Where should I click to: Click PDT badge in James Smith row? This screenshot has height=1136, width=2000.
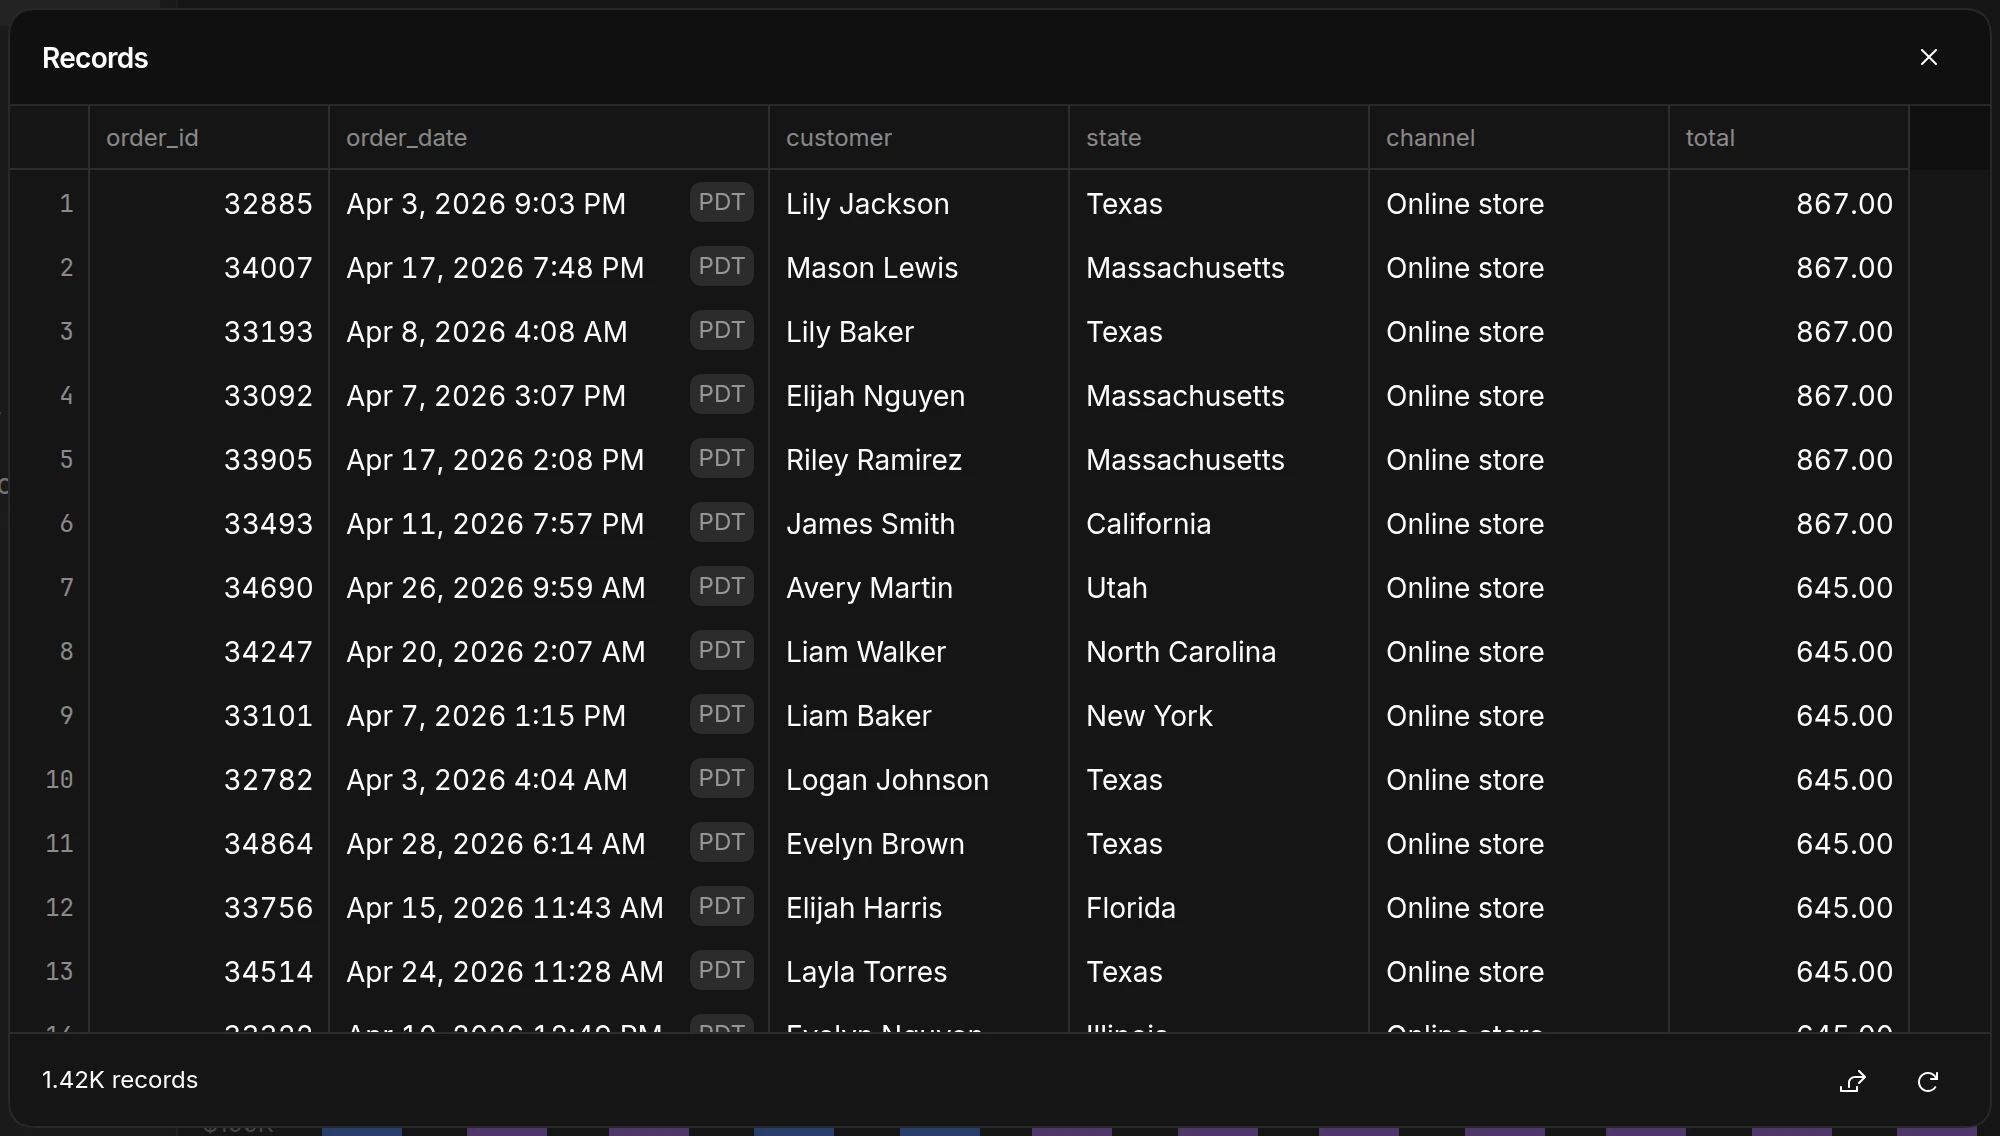coord(721,522)
